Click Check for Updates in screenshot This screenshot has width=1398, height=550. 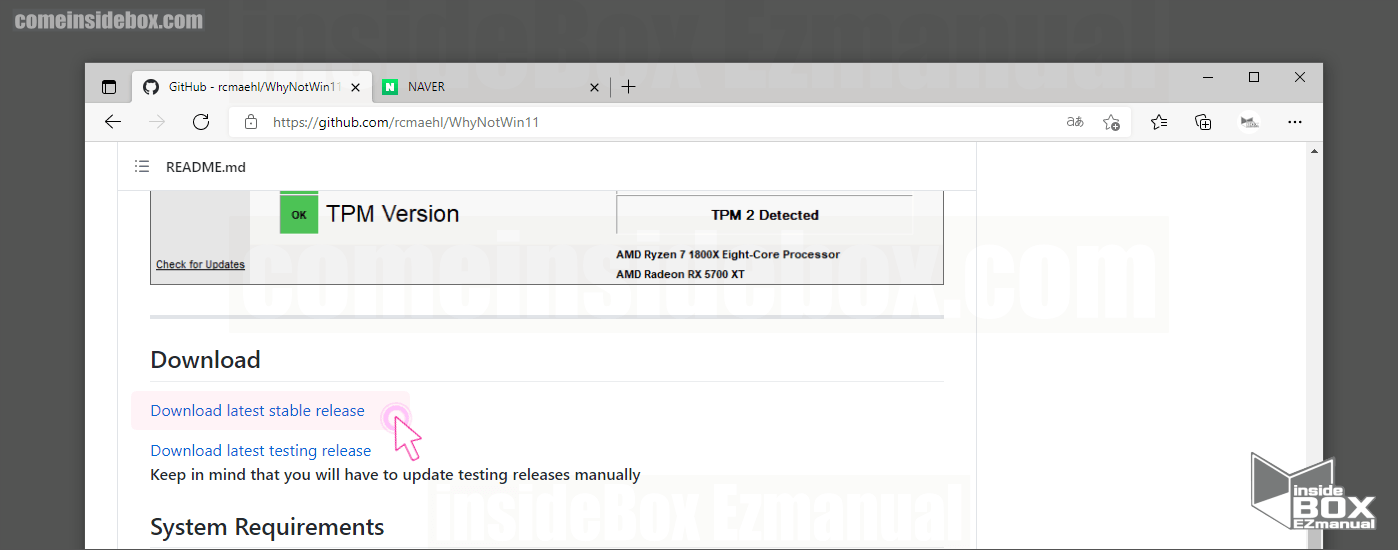pyautogui.click(x=200, y=265)
